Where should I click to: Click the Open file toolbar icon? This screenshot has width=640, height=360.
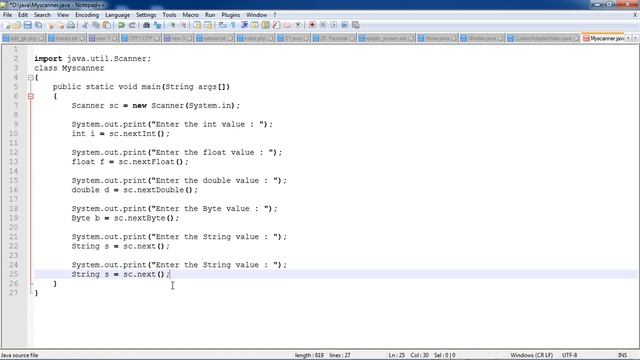coord(17,25)
